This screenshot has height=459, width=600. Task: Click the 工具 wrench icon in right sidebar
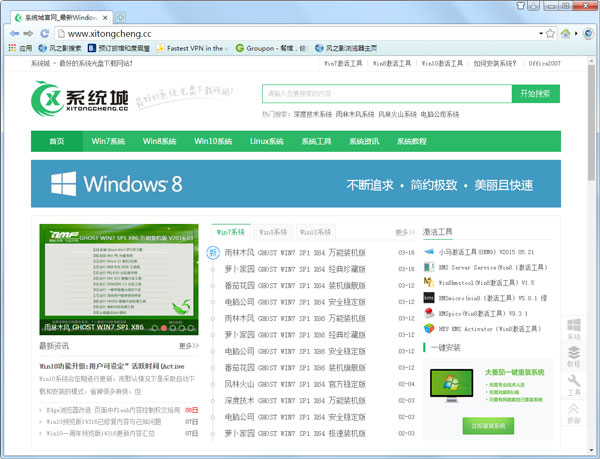(574, 385)
